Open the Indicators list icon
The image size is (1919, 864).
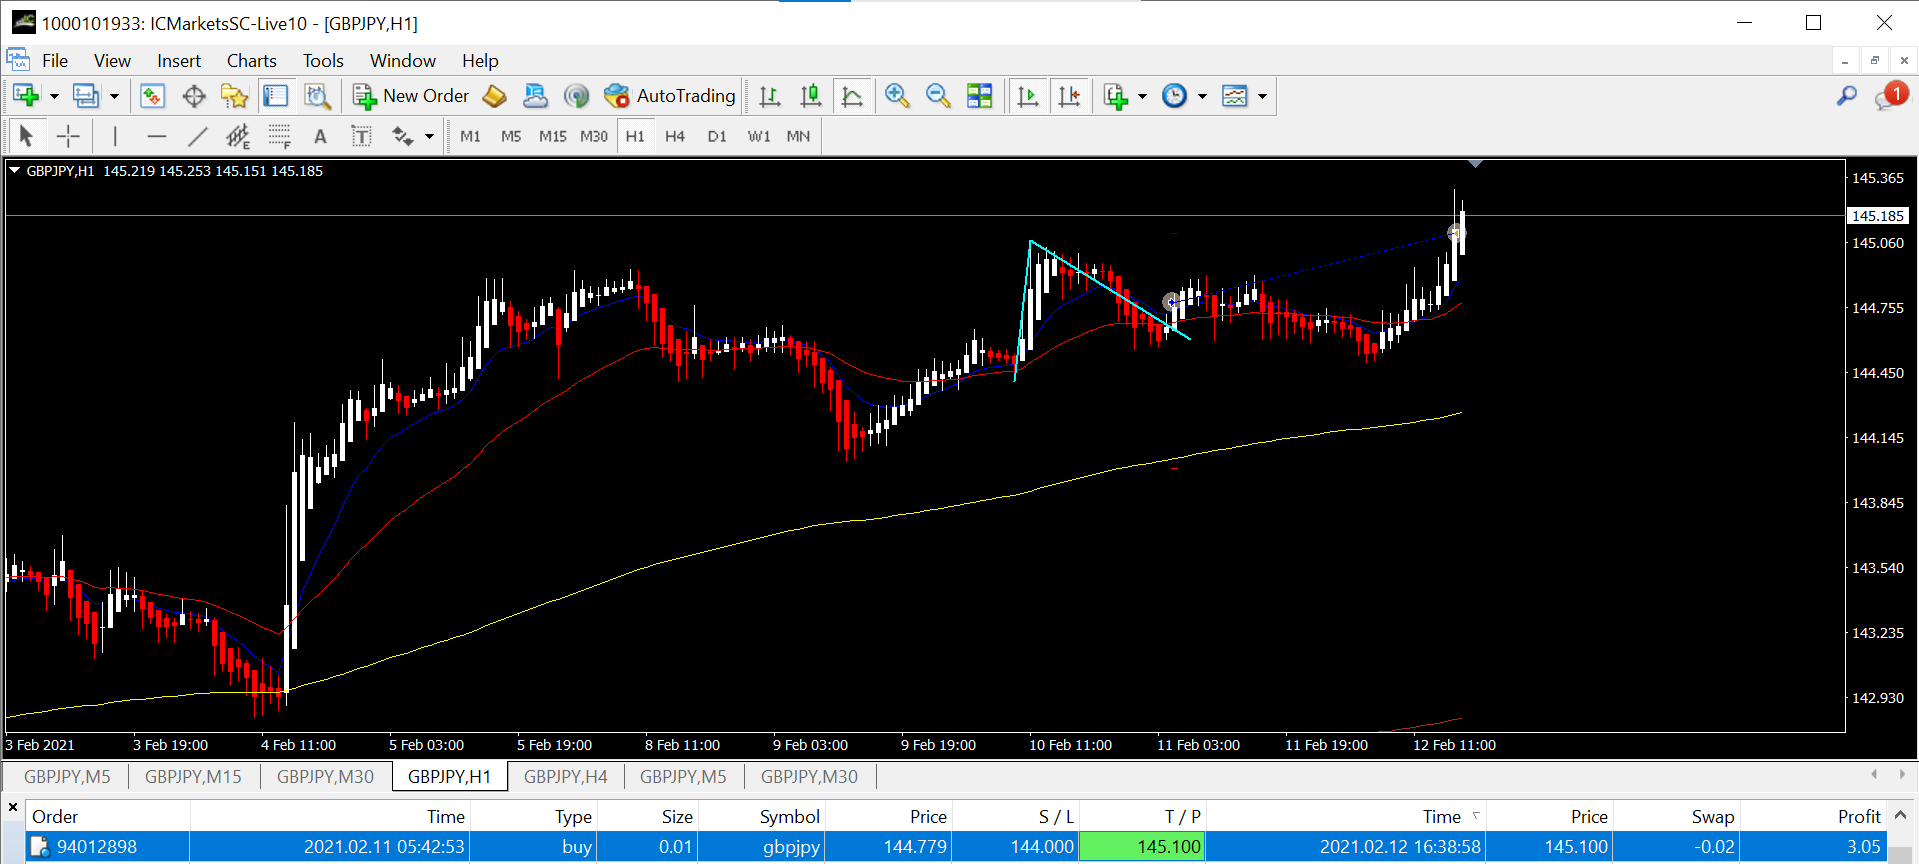[x=1116, y=96]
